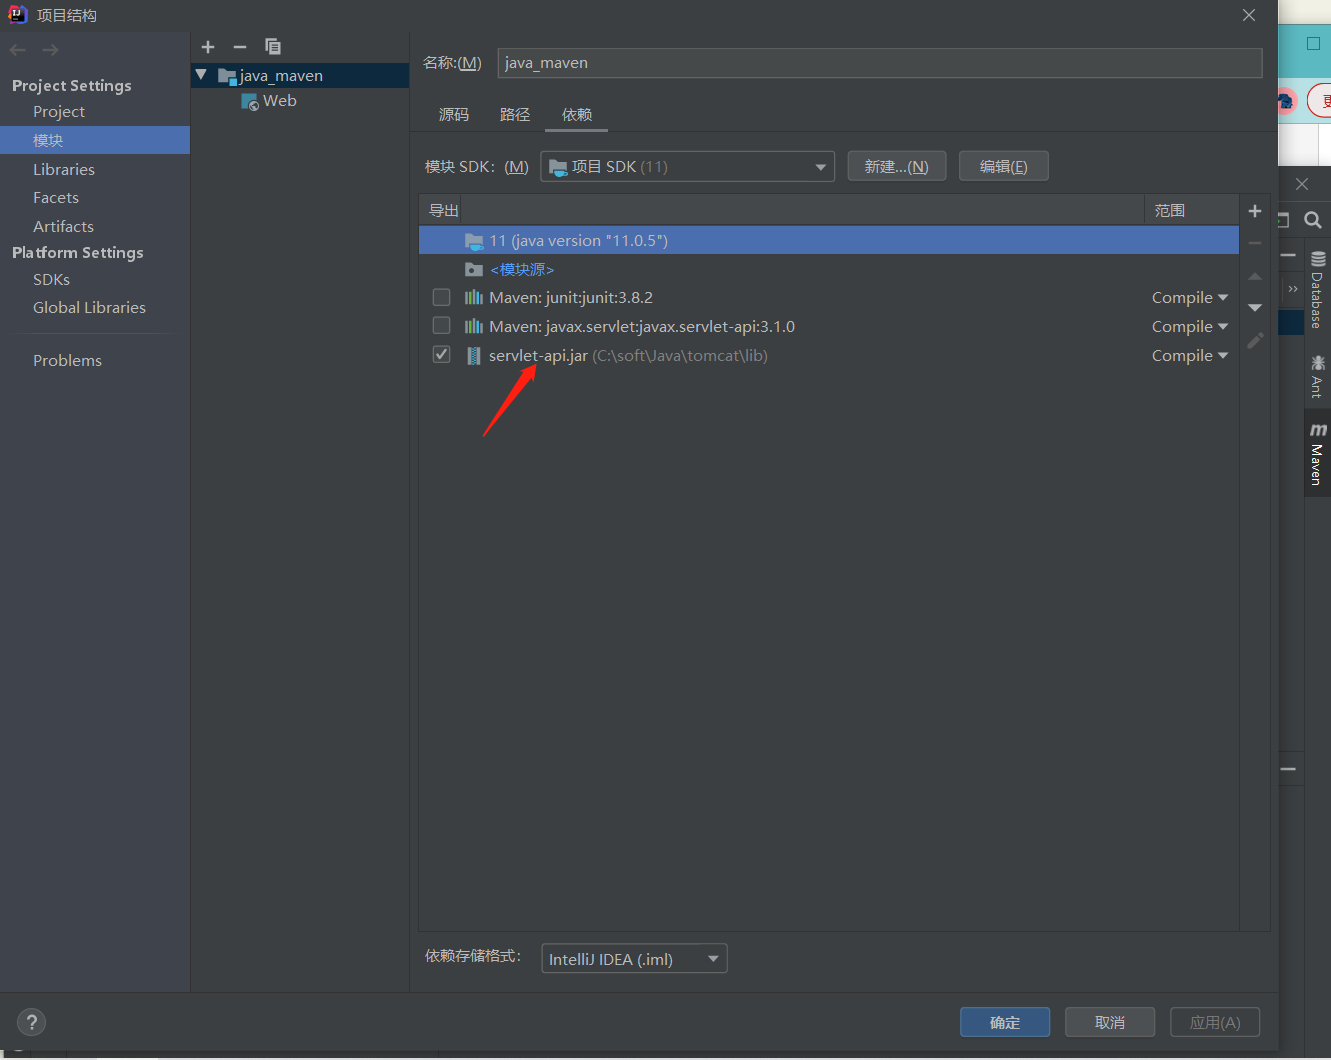Open help with the question mark icon
The height and width of the screenshot is (1060, 1331).
[32, 1022]
